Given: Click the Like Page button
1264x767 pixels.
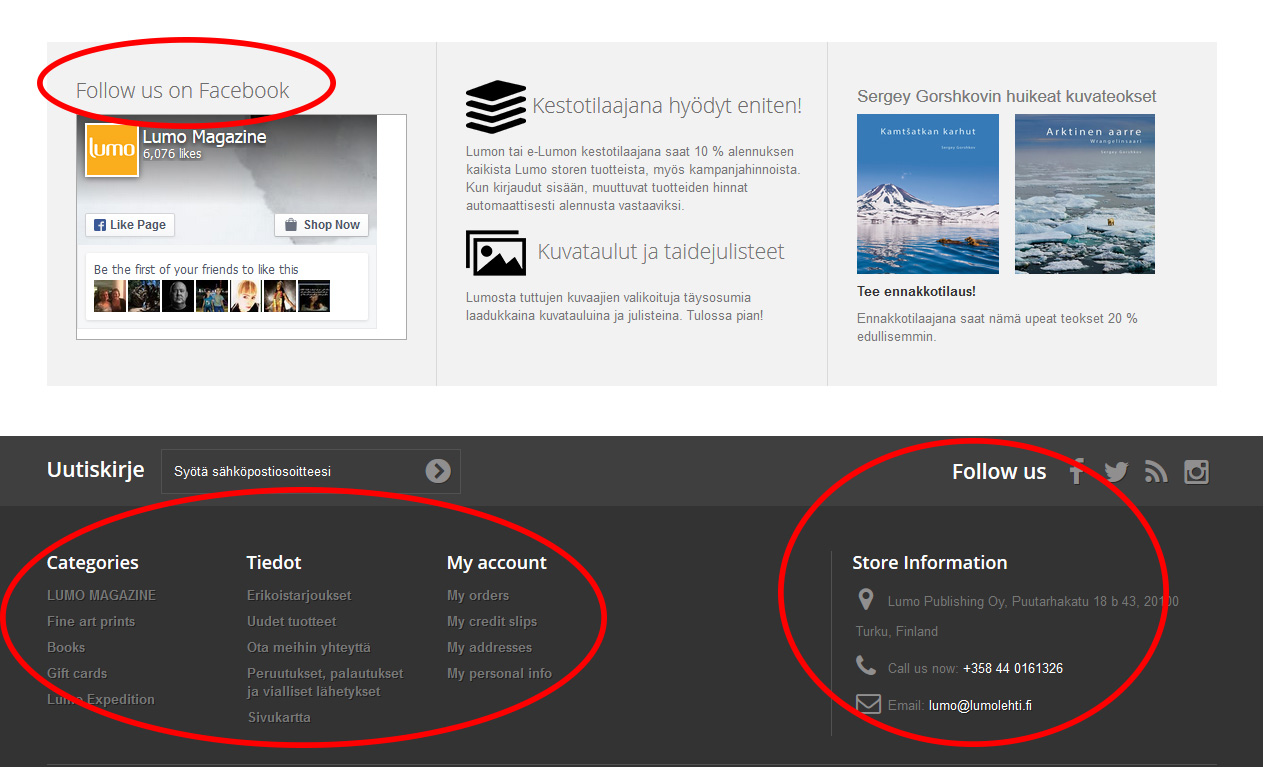Looking at the screenshot, I should point(130,225).
